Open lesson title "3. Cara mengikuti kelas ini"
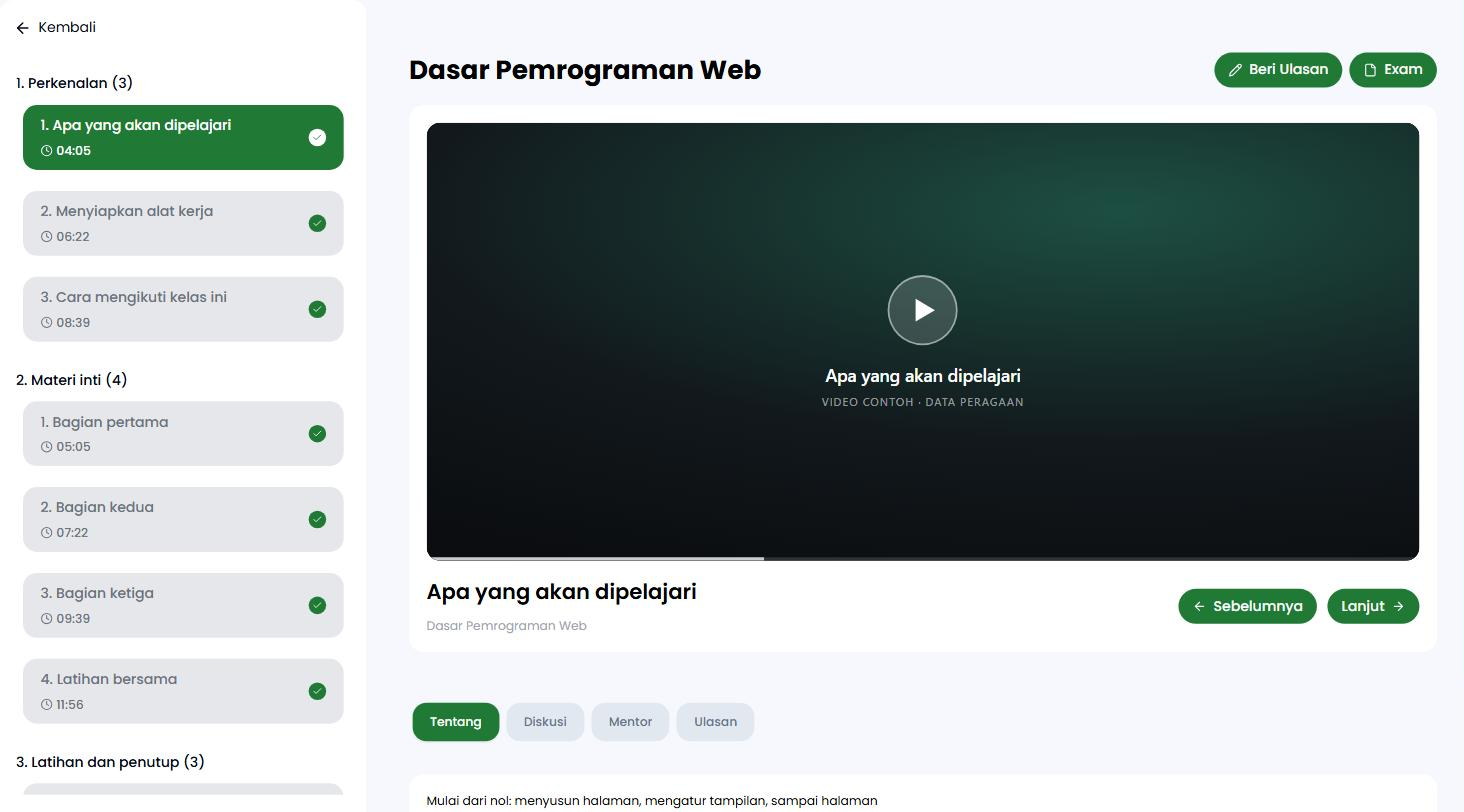This screenshot has width=1464, height=812. pyautogui.click(x=134, y=297)
